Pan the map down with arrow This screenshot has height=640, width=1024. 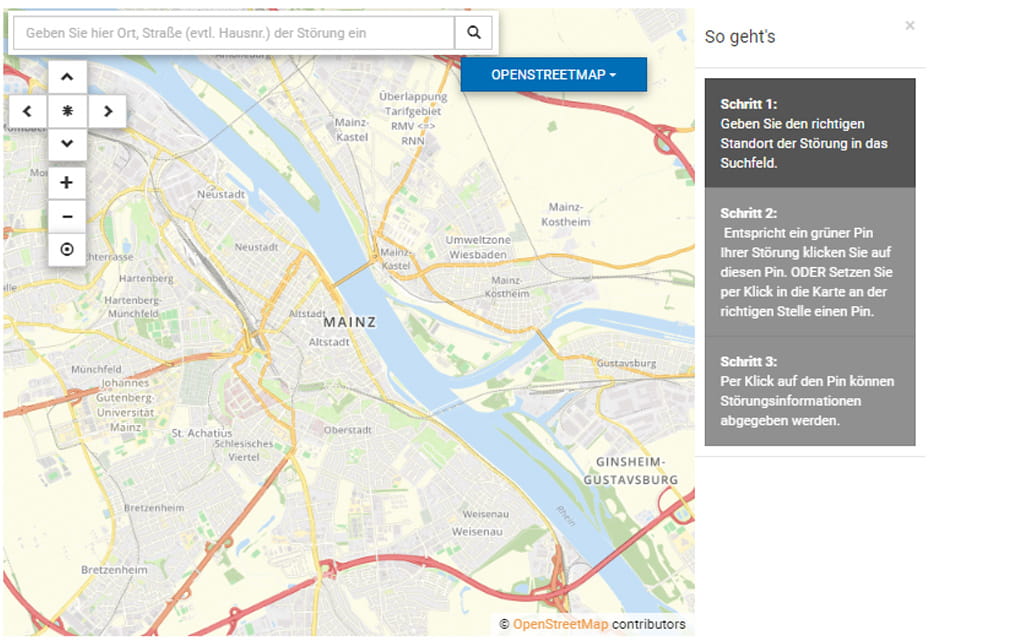[67, 144]
